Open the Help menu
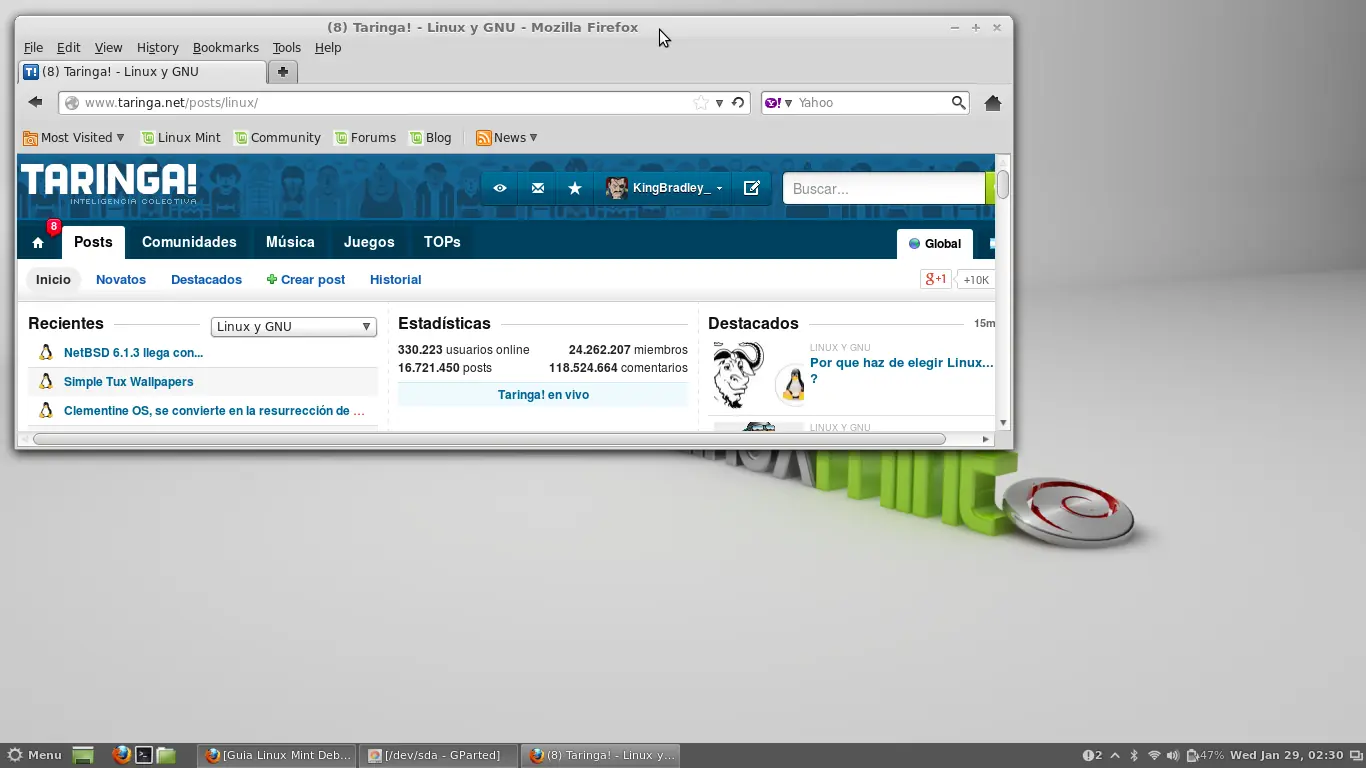This screenshot has width=1366, height=768. (x=328, y=47)
